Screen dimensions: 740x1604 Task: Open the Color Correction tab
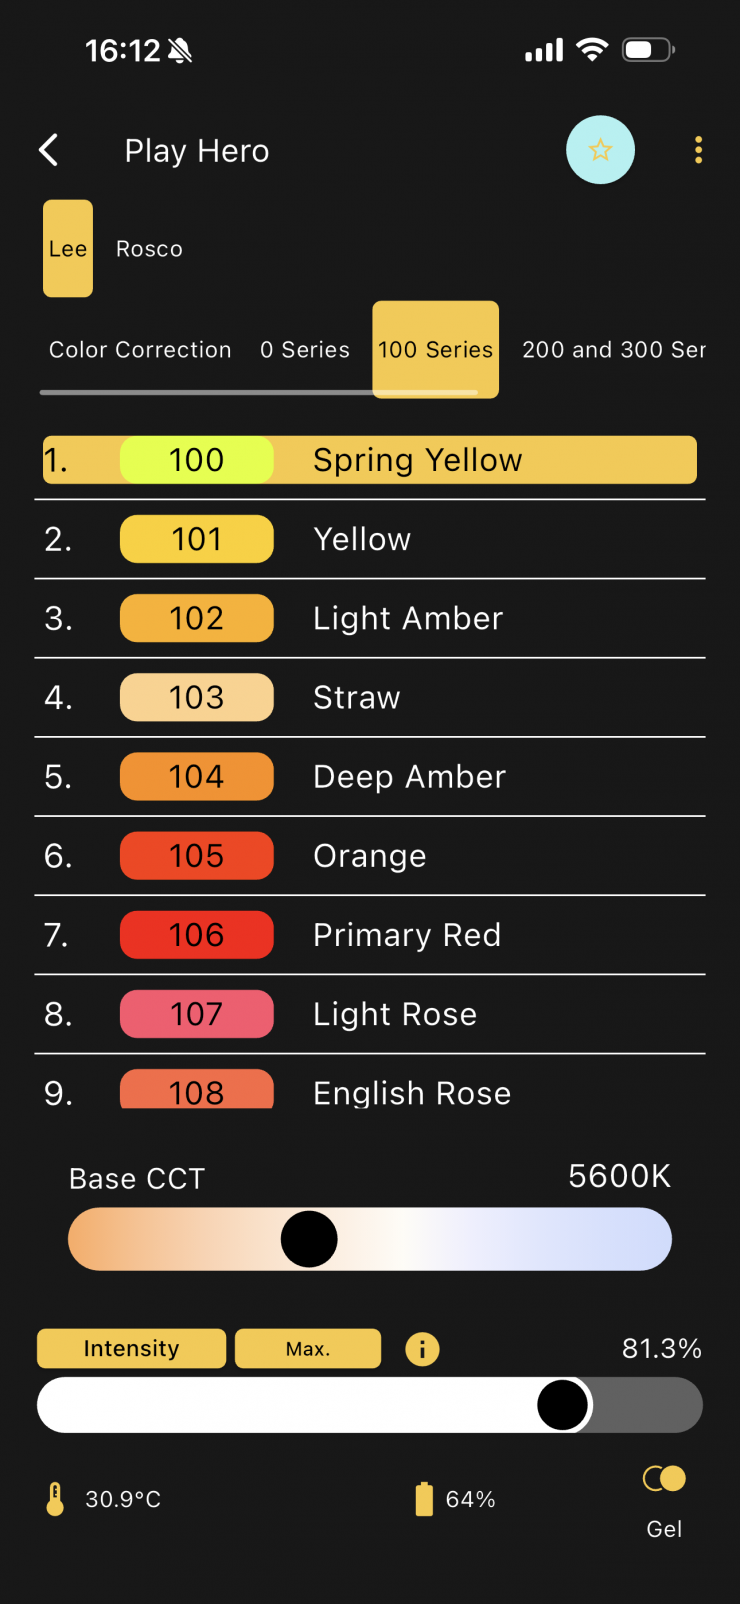pyautogui.click(x=140, y=350)
